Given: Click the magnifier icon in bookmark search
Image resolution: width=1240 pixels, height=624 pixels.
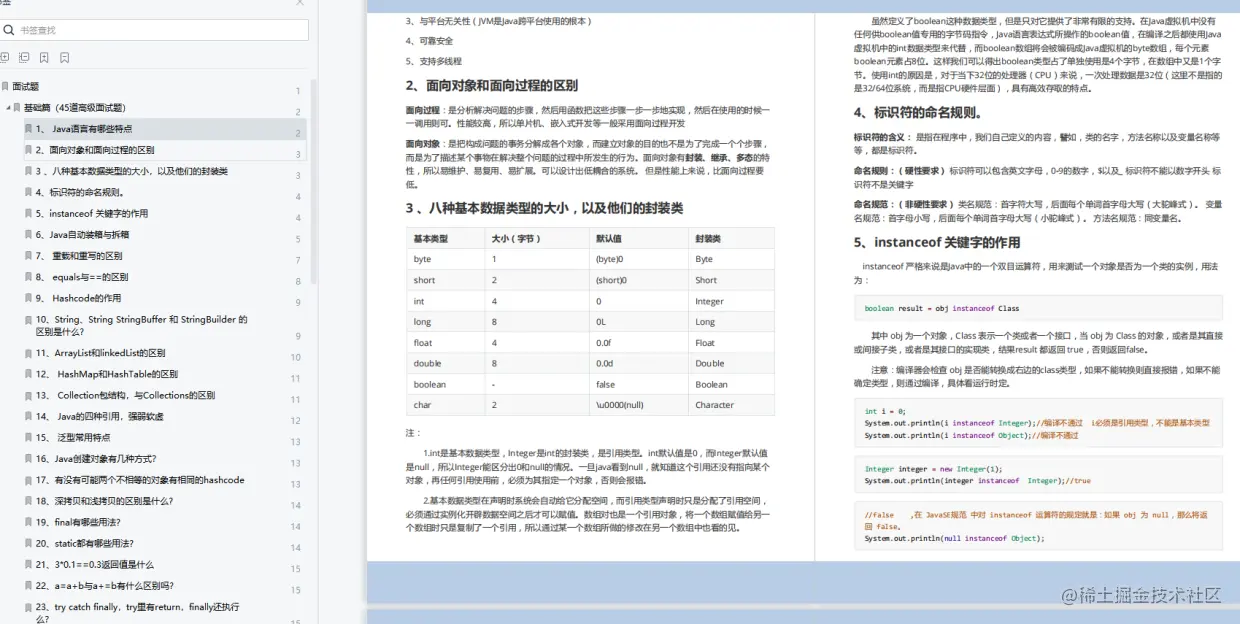Looking at the screenshot, I should pos(11,30).
